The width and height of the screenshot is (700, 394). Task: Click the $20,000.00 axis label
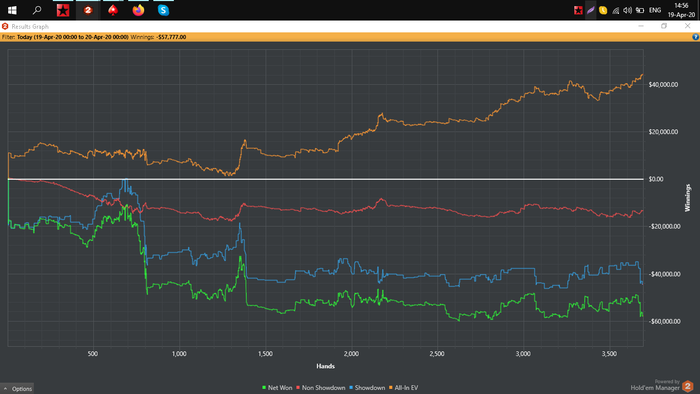point(663,132)
